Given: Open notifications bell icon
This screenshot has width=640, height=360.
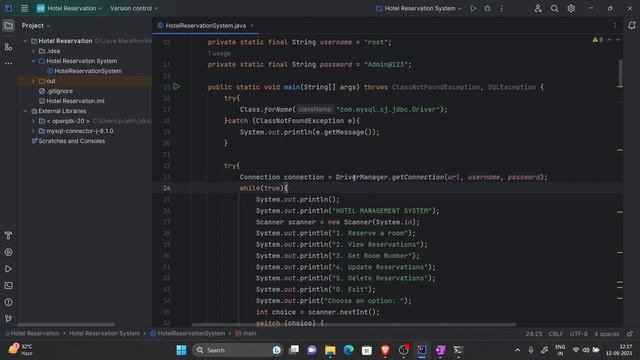Looking at the screenshot, I should click(x=631, y=26).
